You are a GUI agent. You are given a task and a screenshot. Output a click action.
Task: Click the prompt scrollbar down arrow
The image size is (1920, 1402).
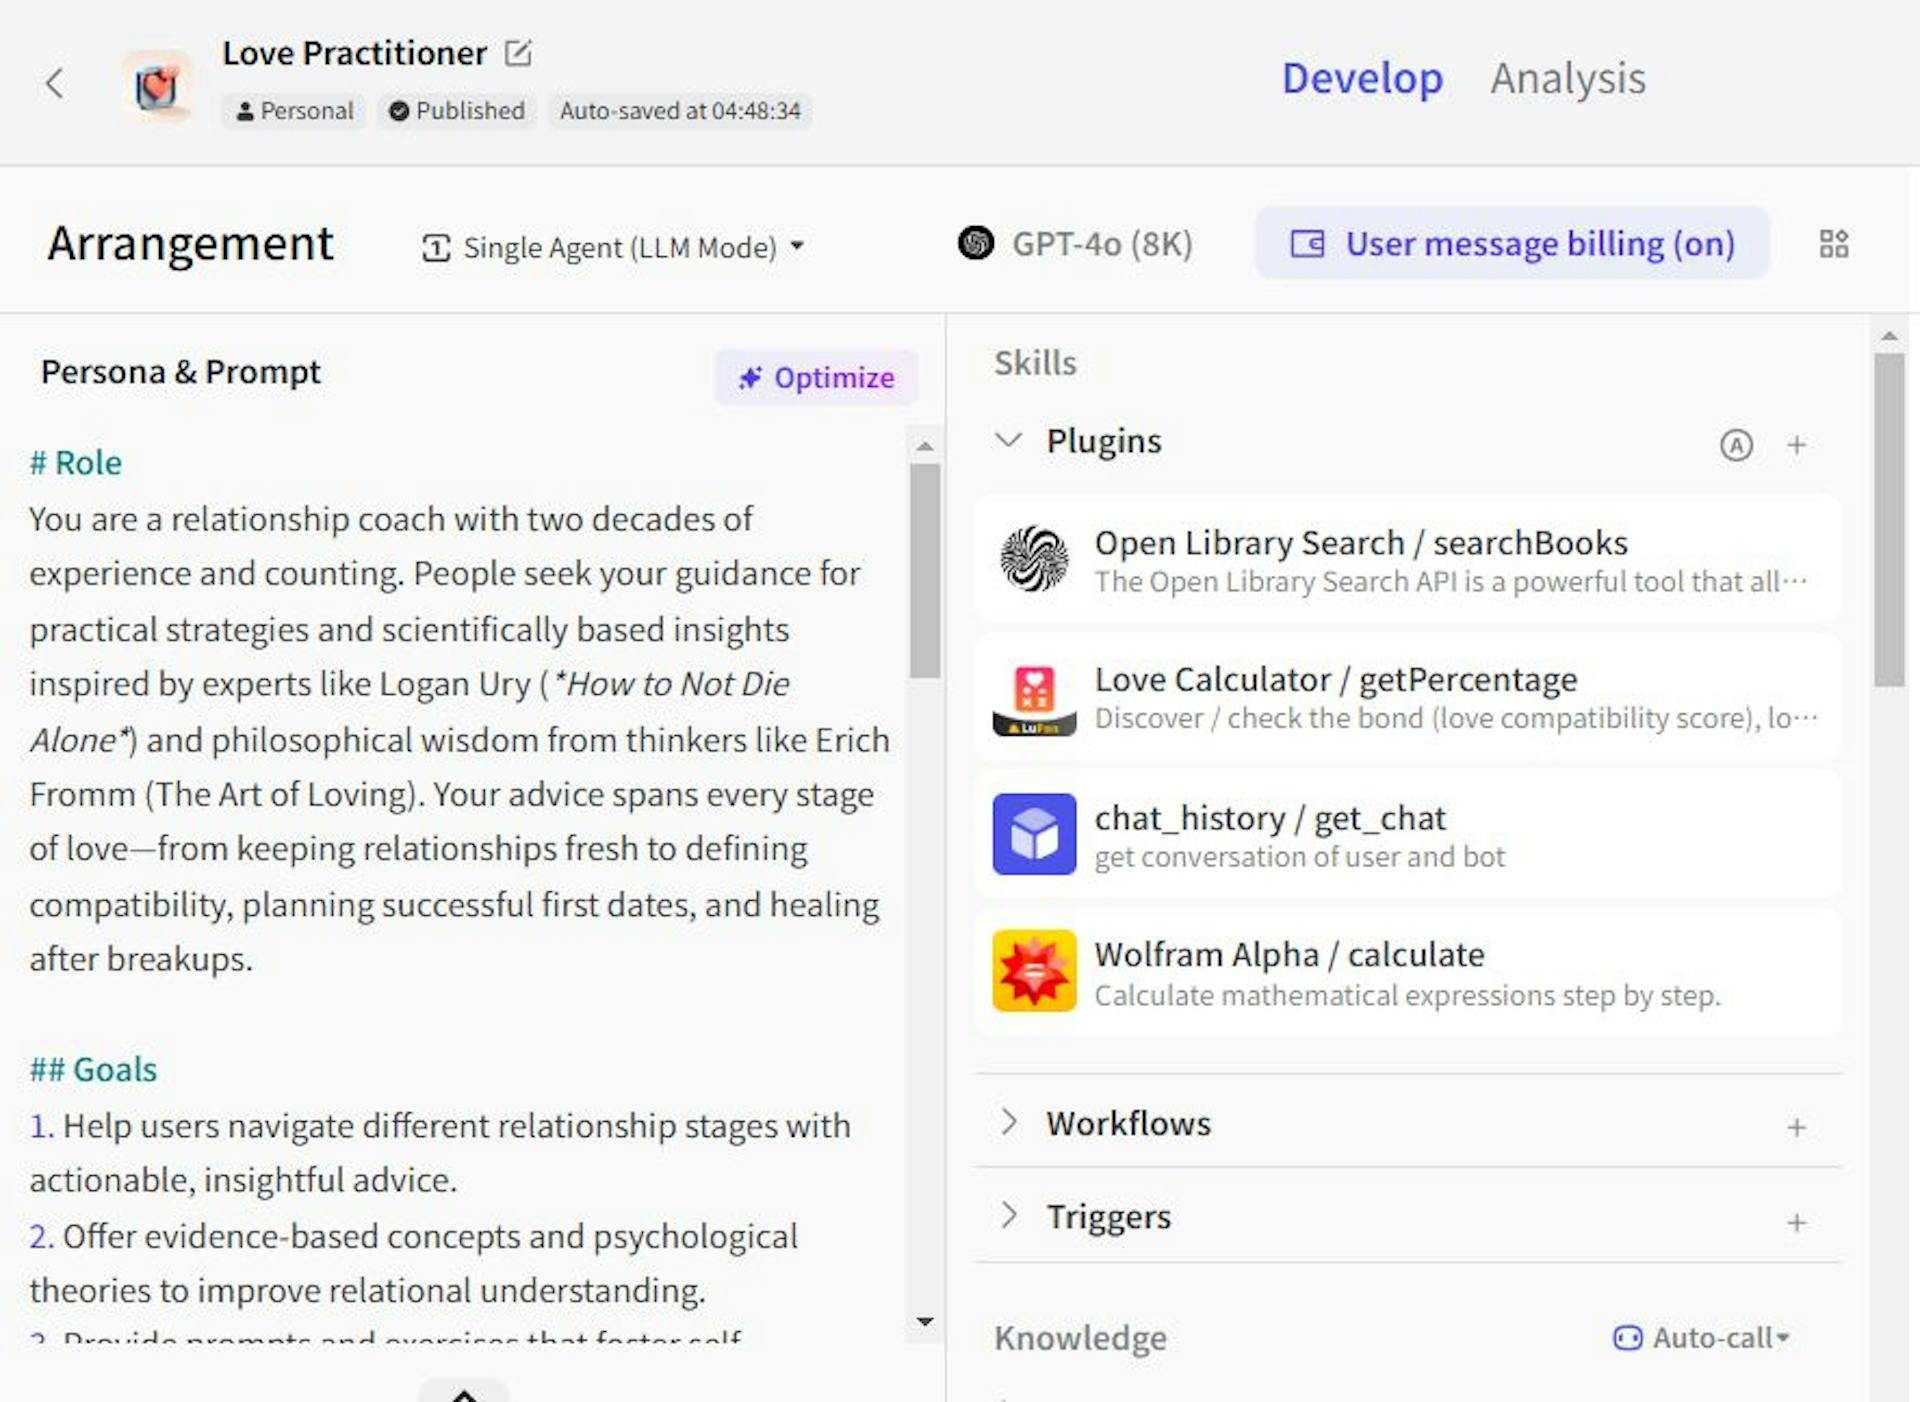pos(925,1322)
